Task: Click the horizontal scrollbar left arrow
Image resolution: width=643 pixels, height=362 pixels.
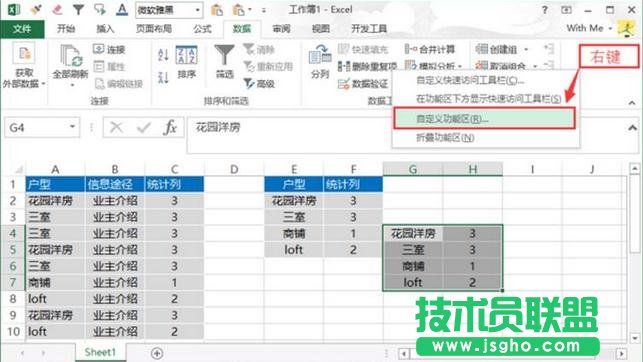Action: pos(404,353)
